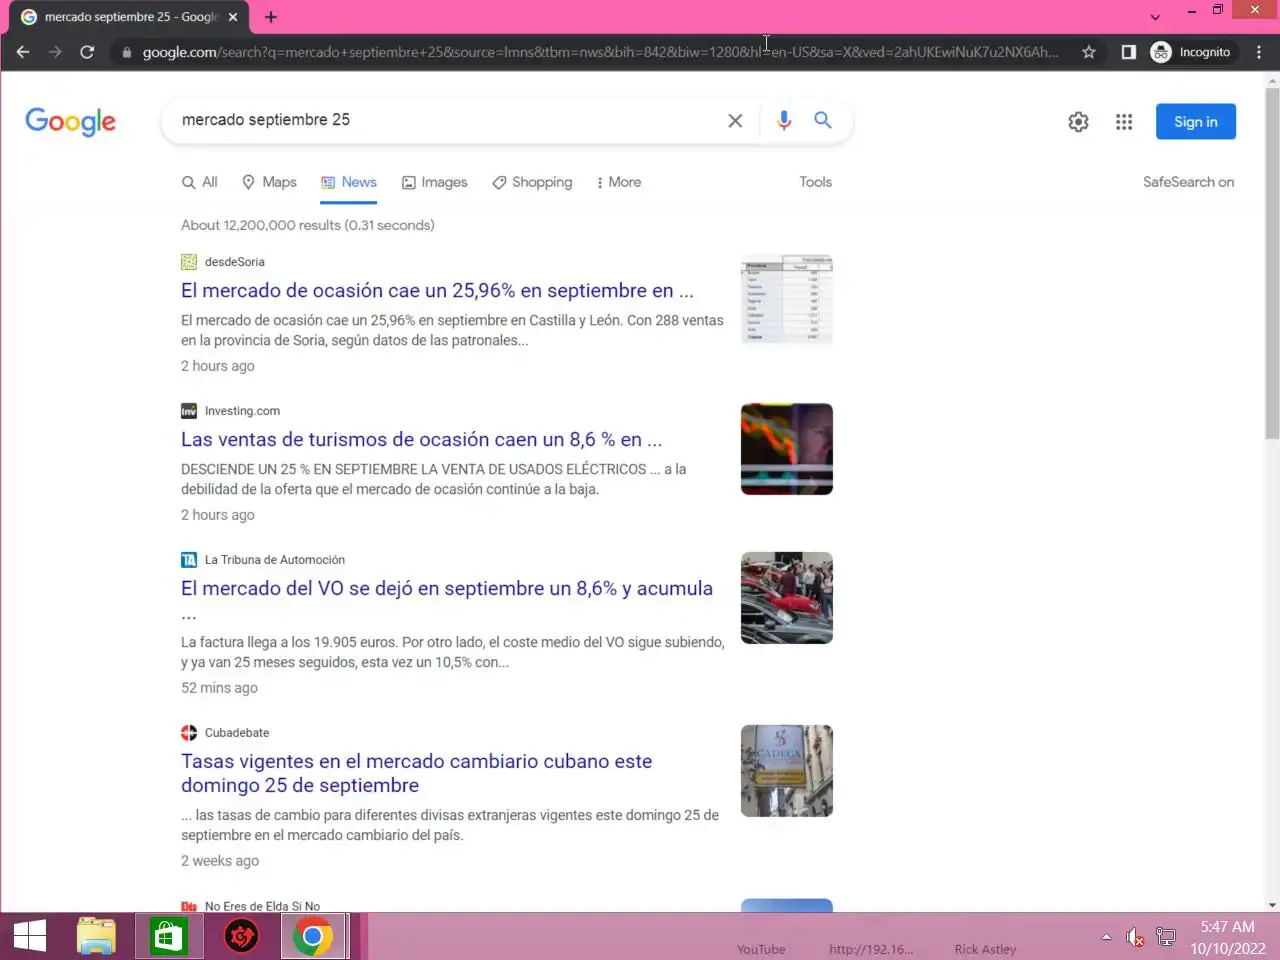Screen dimensions: 1280x960
Task: Open the Windows Start menu
Action: click(x=30, y=936)
